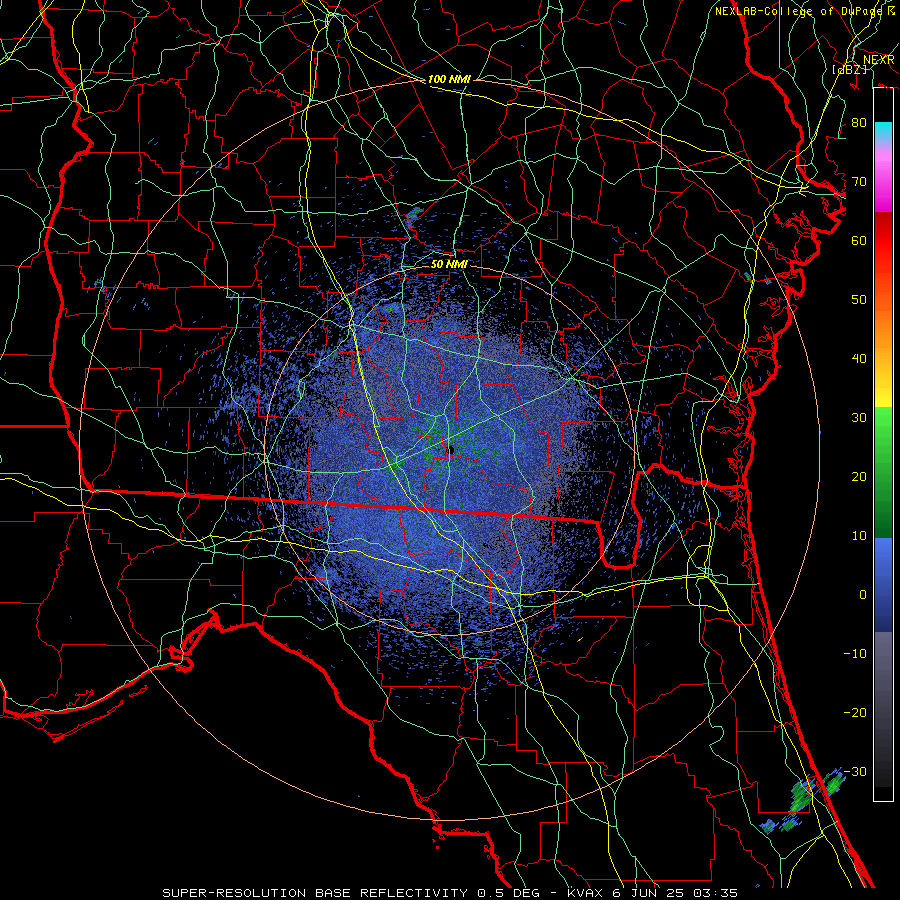This screenshot has height=900, width=900.
Task: Click the timestamp 6 JUN 25 03:35
Action: 673,893
